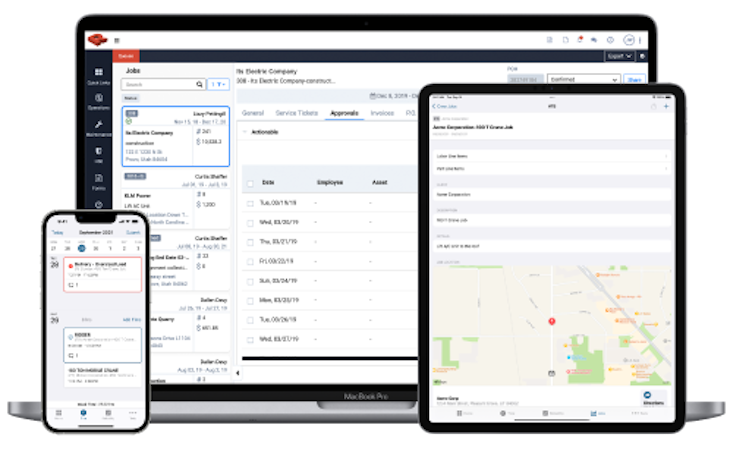Expand the second line items row on tablet
Viewport: 733px width, 450px height.
(x=552, y=169)
